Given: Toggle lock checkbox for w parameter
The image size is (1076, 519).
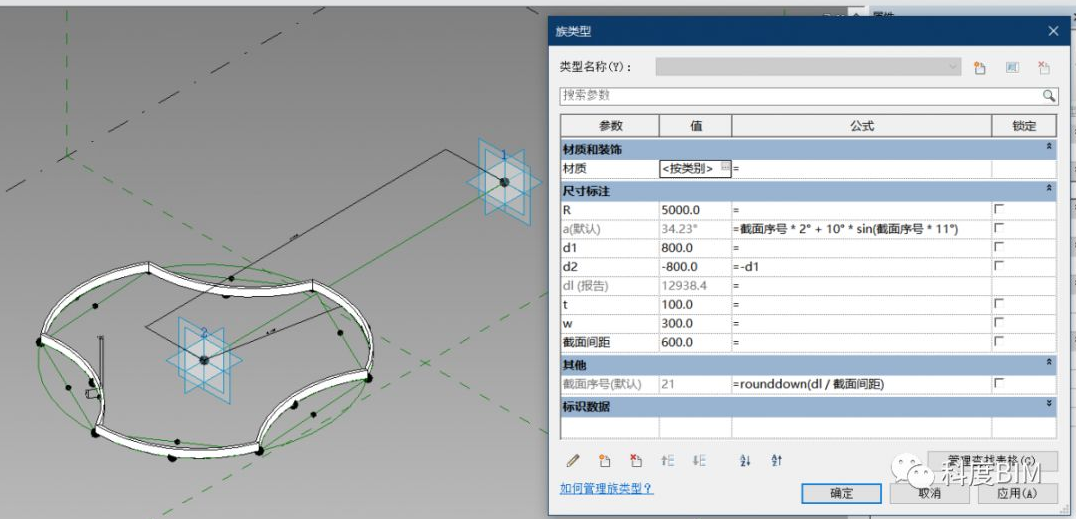Looking at the screenshot, I should click(998, 322).
